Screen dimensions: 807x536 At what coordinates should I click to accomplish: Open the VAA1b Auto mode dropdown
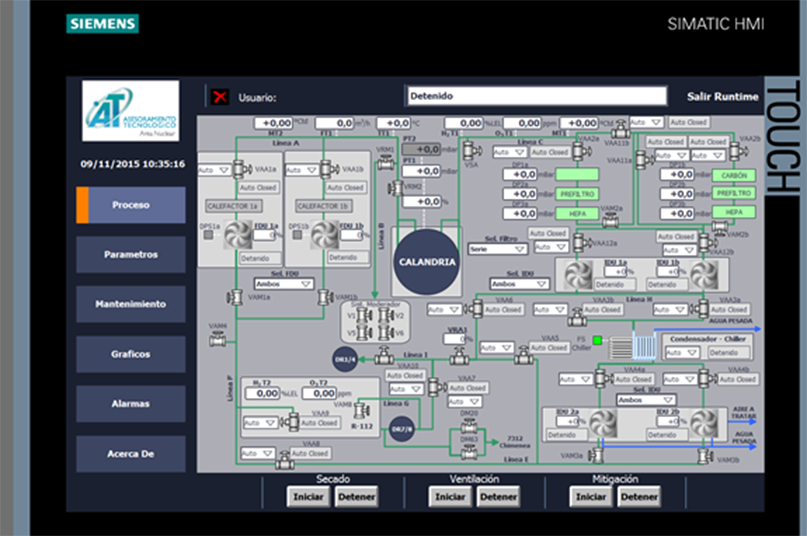coord(302,169)
